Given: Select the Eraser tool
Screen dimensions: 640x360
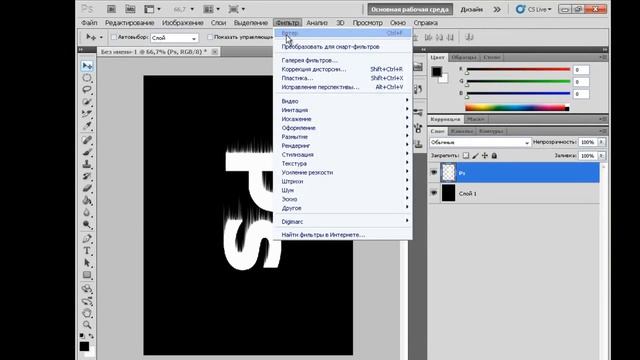Looking at the screenshot, I should (87, 188).
